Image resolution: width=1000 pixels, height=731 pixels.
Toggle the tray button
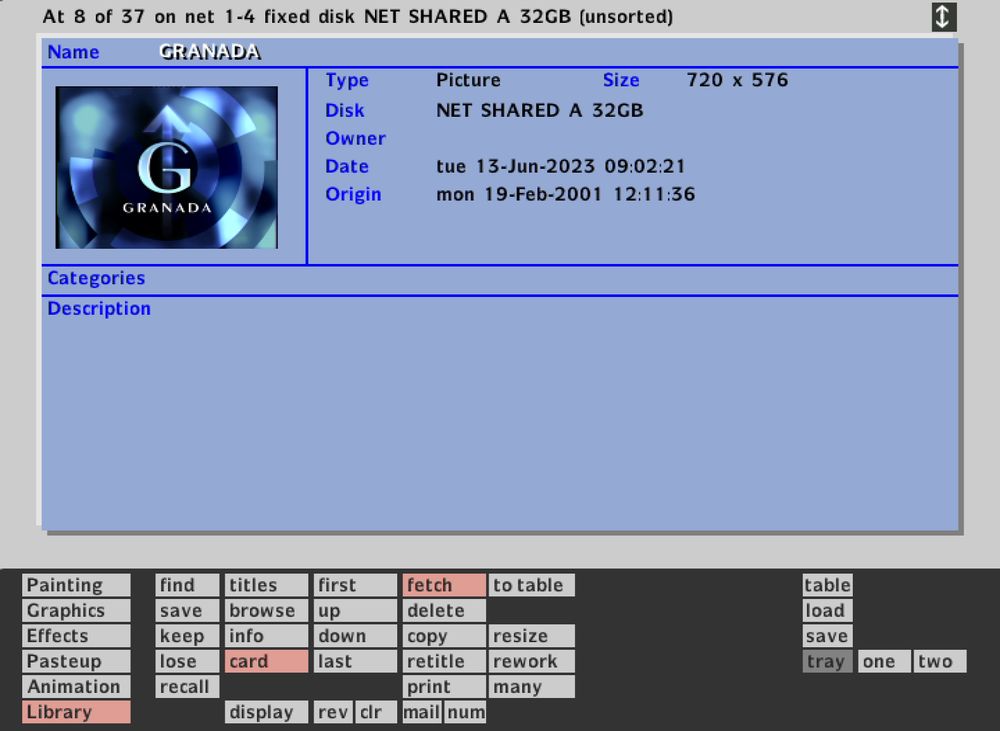pyautogui.click(x=827, y=661)
